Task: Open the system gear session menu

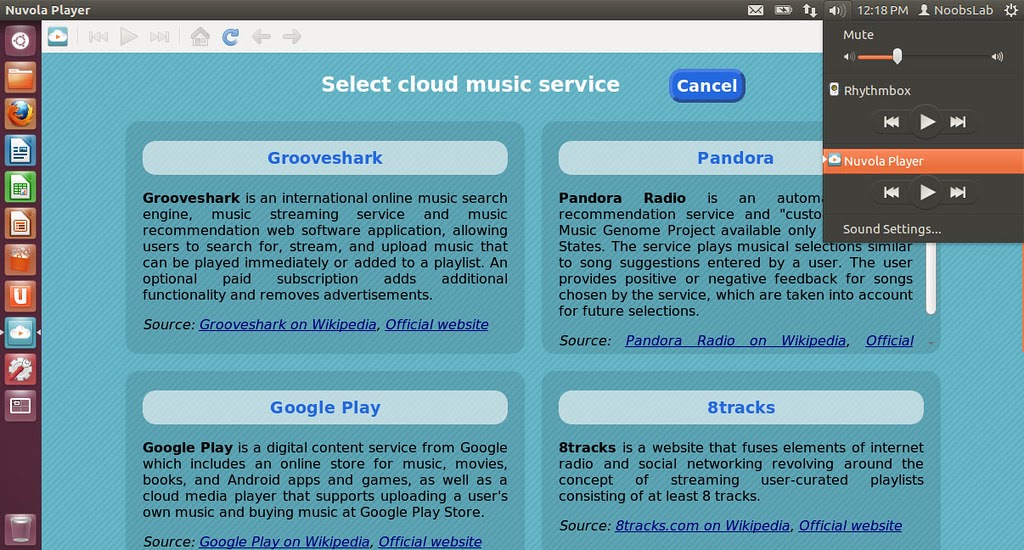Action: pyautogui.click(x=1010, y=10)
